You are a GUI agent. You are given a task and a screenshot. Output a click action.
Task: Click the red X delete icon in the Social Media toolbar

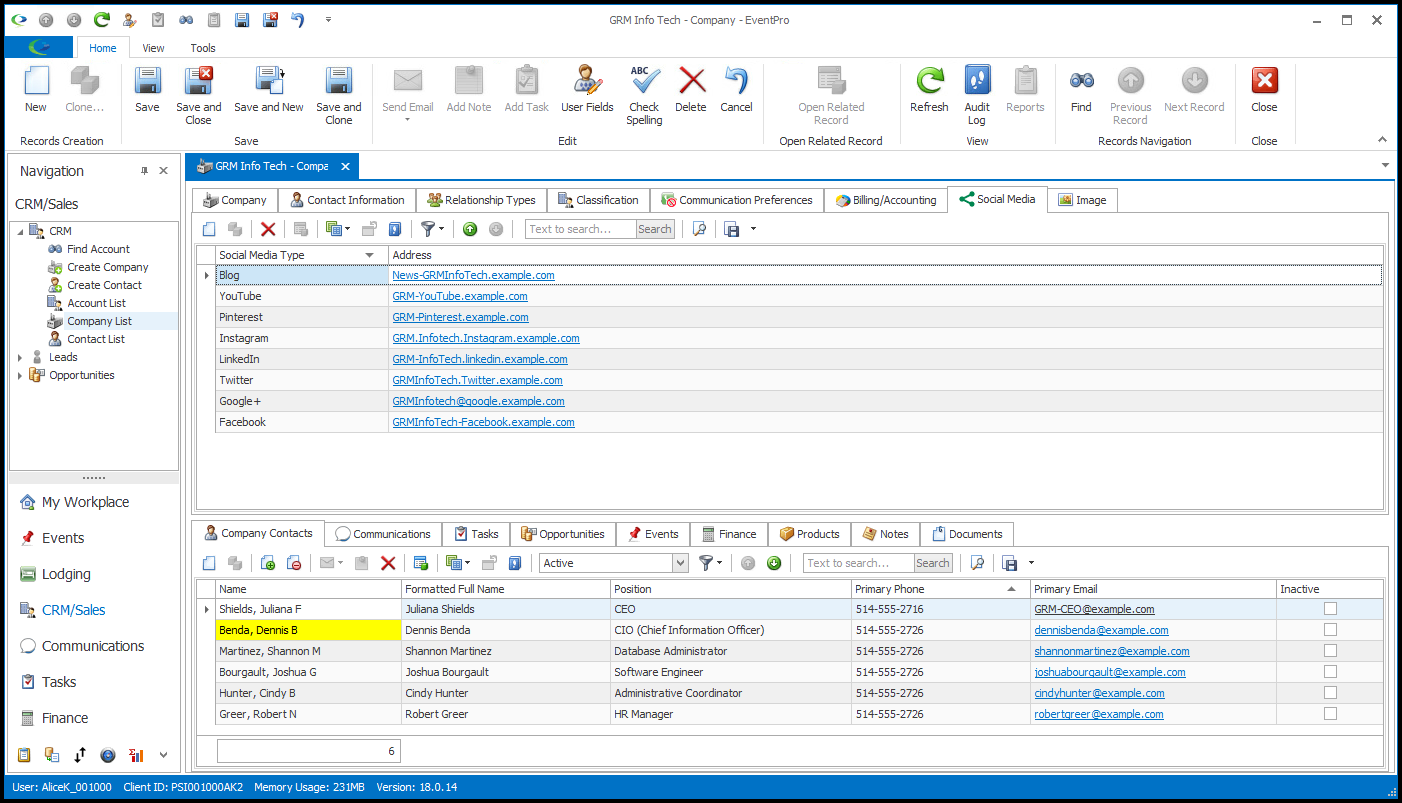coord(268,229)
